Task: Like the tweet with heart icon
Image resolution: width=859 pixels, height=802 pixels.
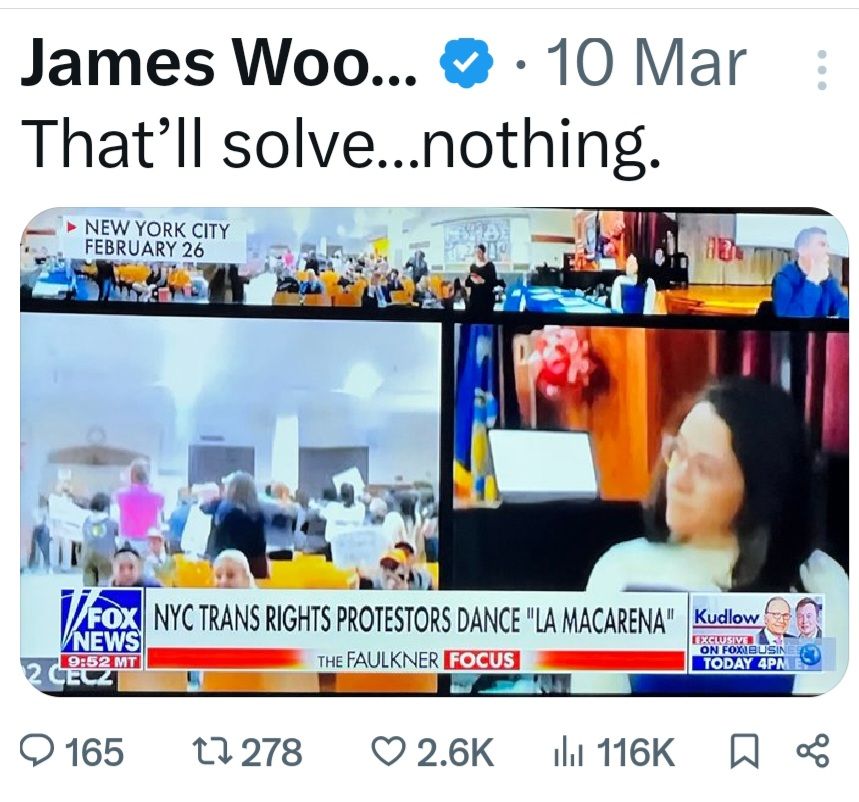Action: (x=390, y=752)
